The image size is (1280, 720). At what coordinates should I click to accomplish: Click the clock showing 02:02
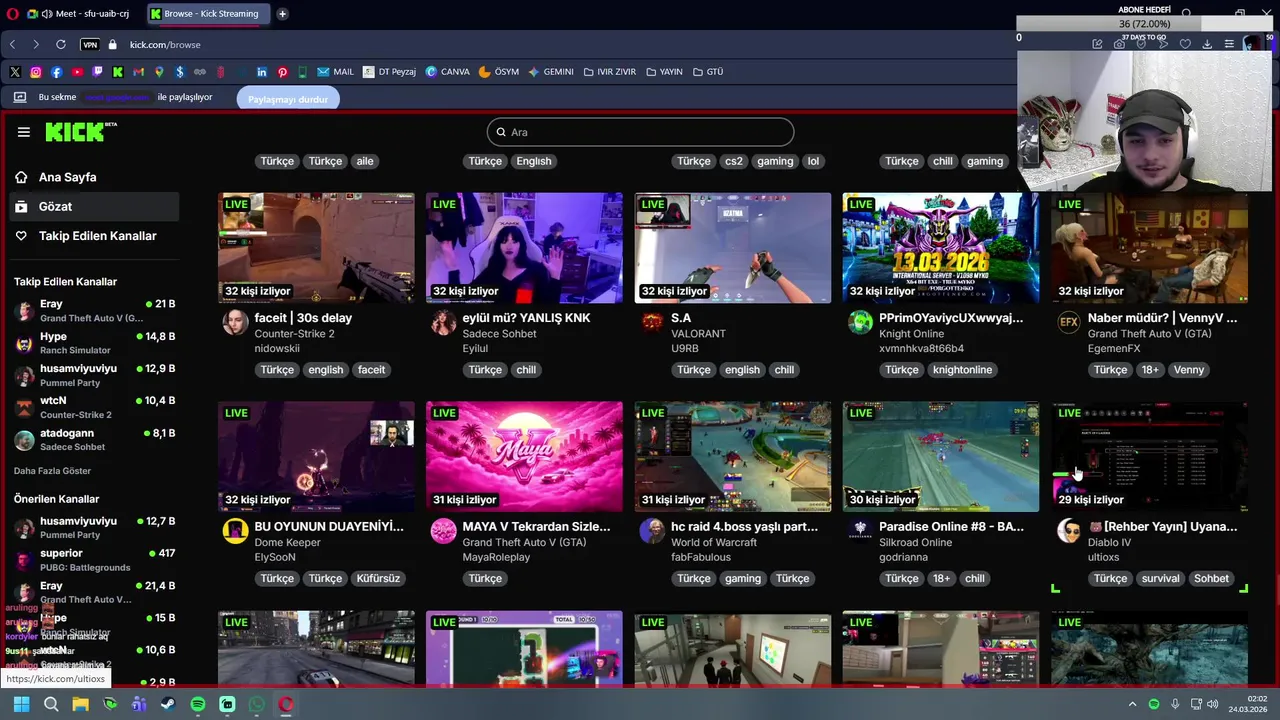click(x=1257, y=699)
